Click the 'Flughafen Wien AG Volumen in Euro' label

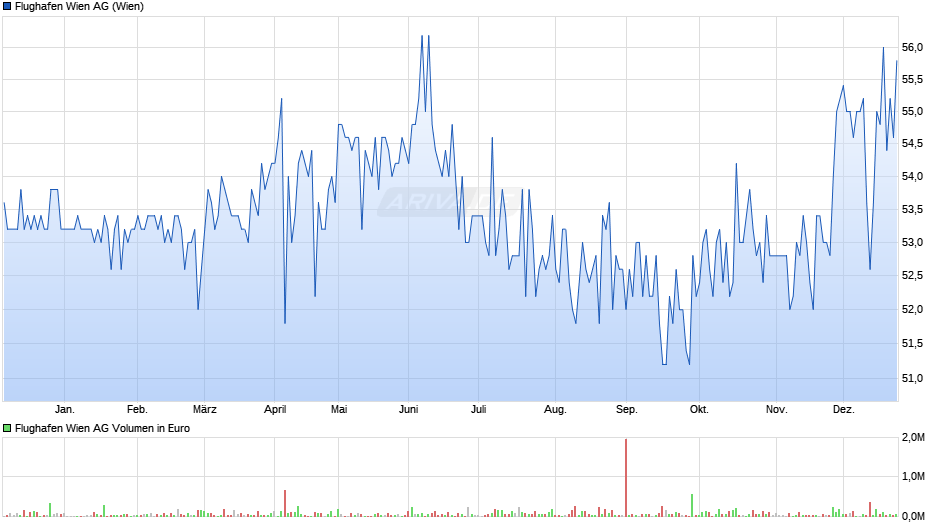click(x=103, y=428)
